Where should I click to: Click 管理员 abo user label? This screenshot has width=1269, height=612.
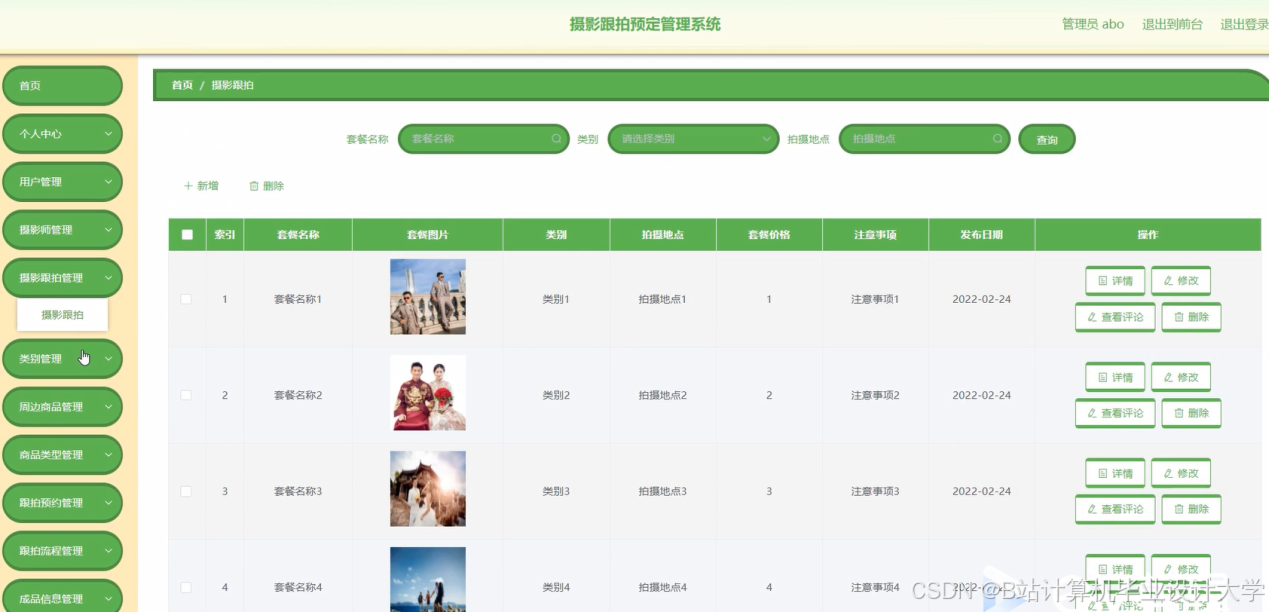tap(1093, 24)
